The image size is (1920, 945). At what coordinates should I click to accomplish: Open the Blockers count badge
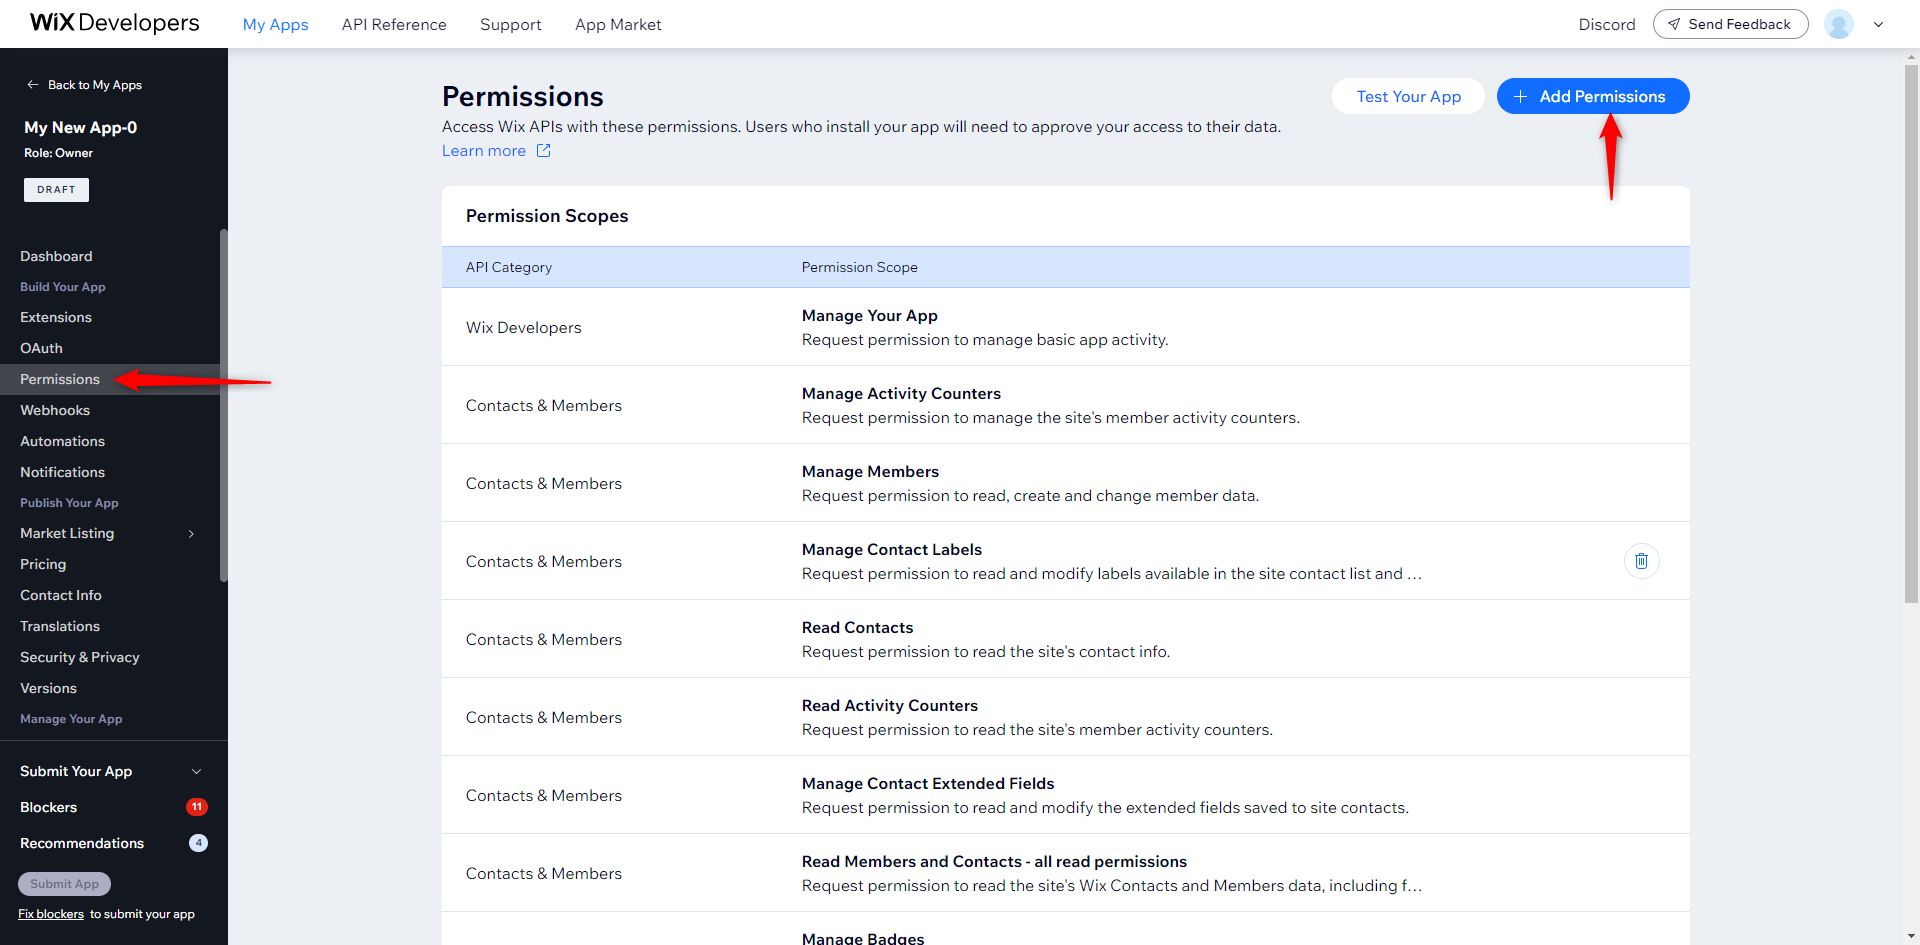point(197,807)
